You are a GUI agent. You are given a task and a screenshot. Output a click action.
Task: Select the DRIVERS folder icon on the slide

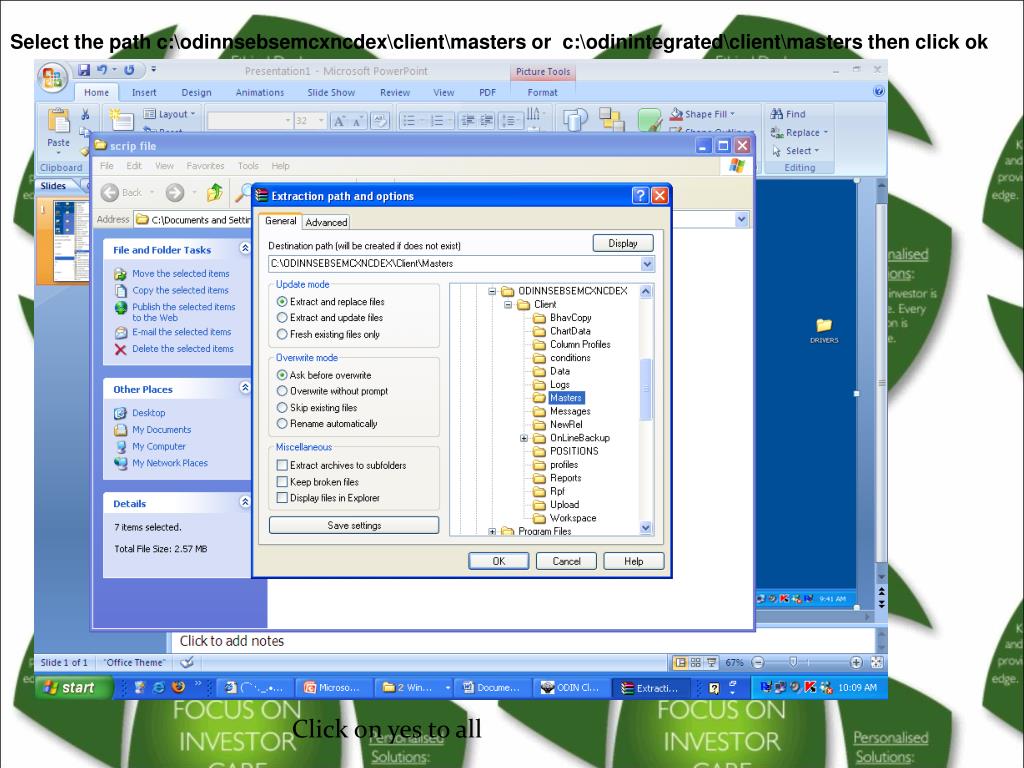point(824,325)
